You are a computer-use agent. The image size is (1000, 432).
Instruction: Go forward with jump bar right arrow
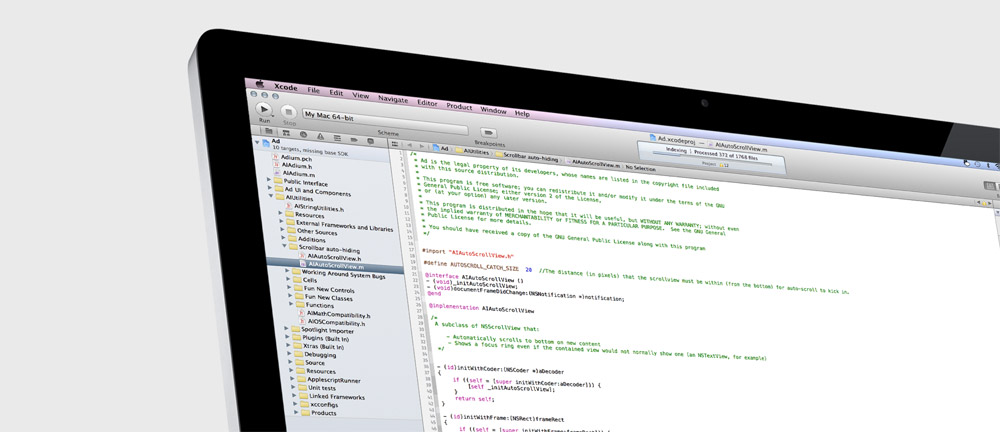point(422,146)
